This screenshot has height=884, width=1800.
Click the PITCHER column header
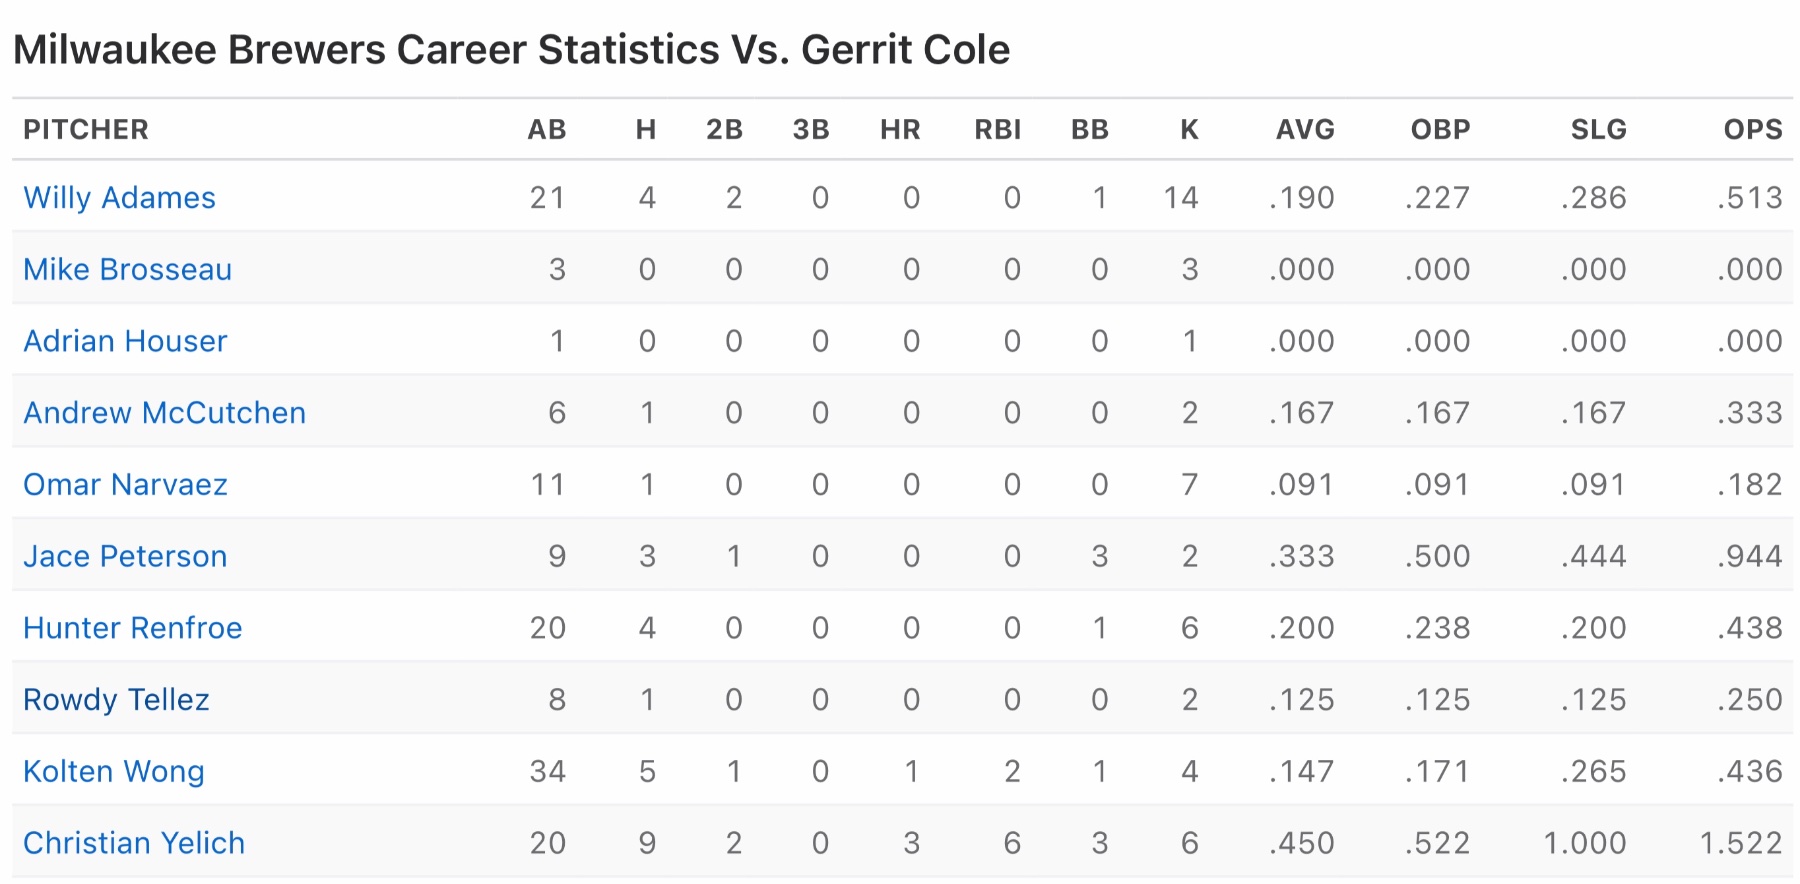click(86, 130)
